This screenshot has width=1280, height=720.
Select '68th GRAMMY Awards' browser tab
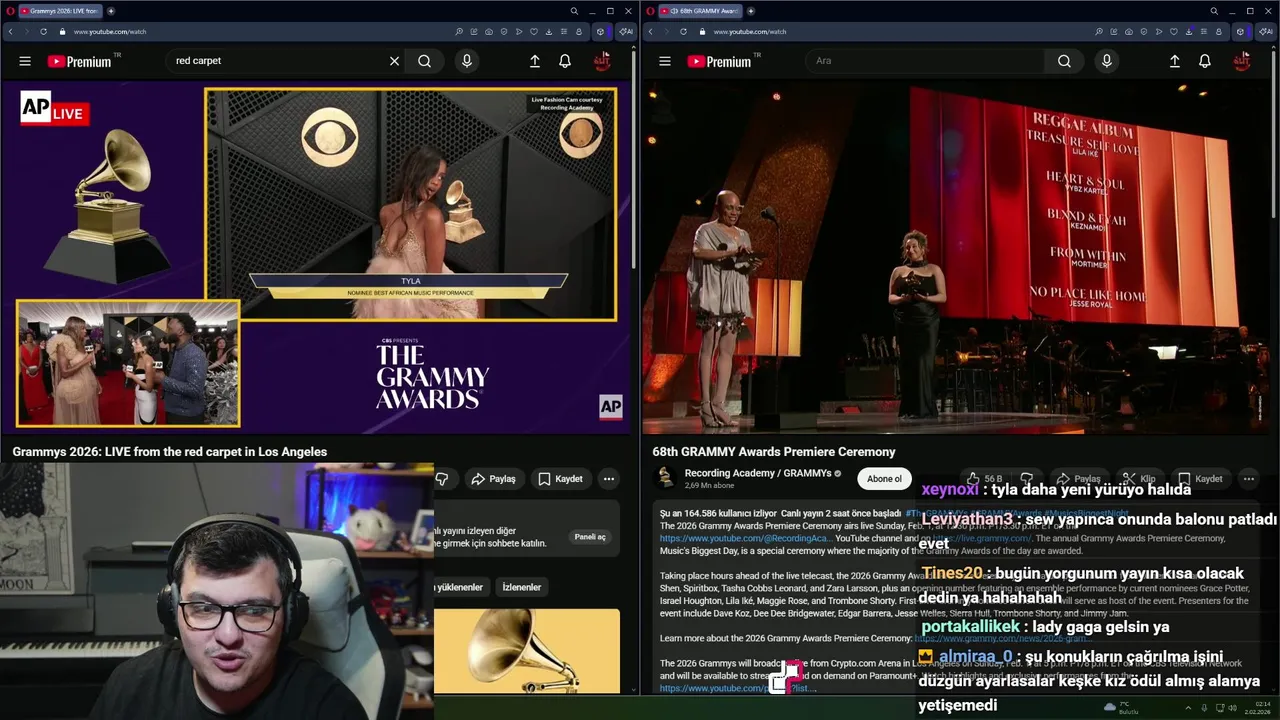pyautogui.click(x=700, y=11)
